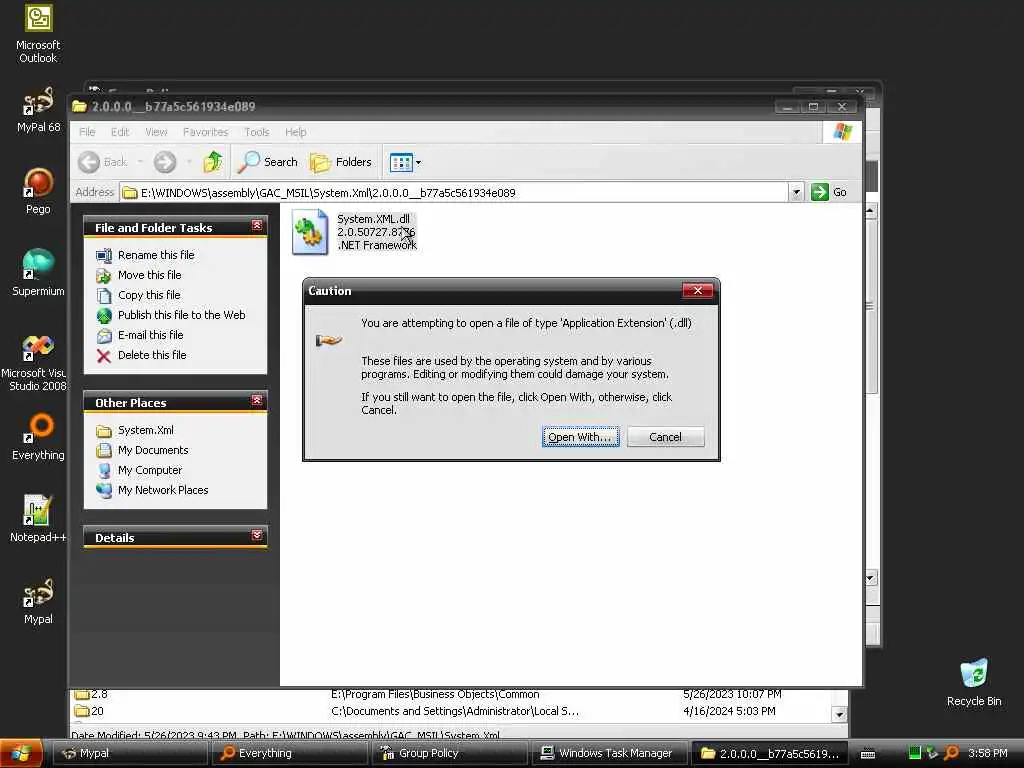Launch MyPal 68 desktop shortcut

coord(38,110)
